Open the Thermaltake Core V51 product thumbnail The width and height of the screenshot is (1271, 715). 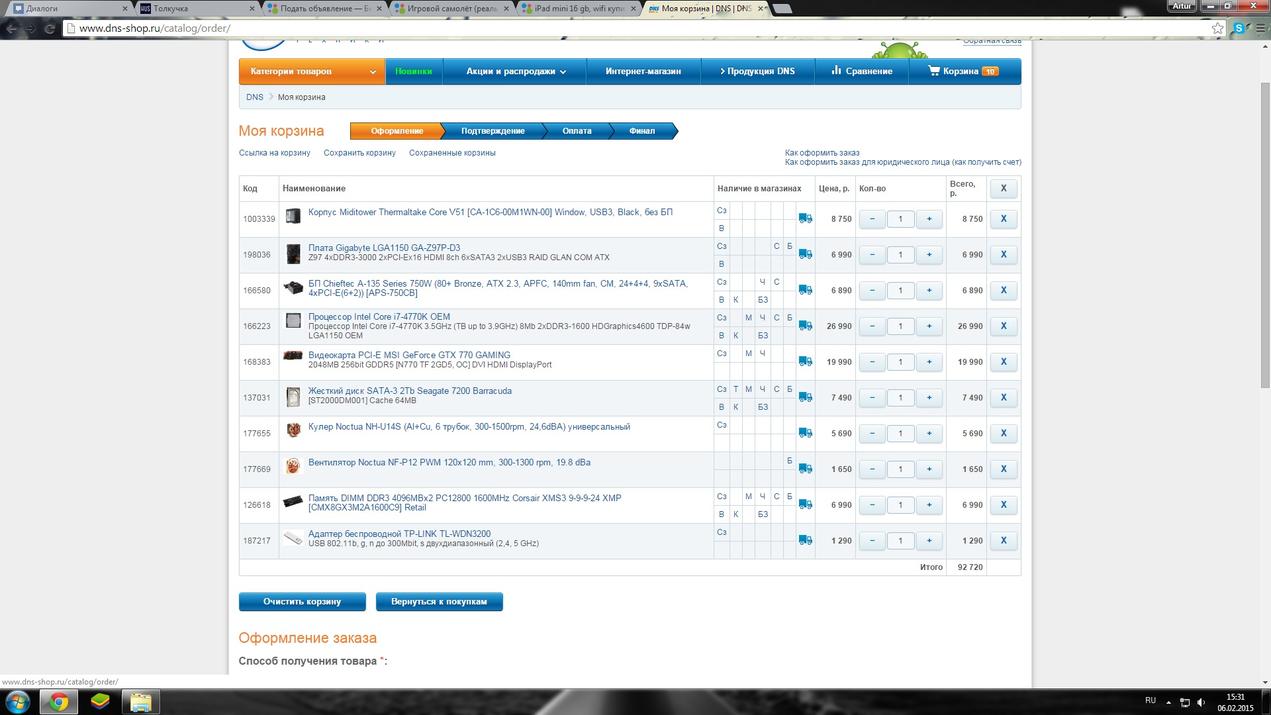pyautogui.click(x=293, y=216)
